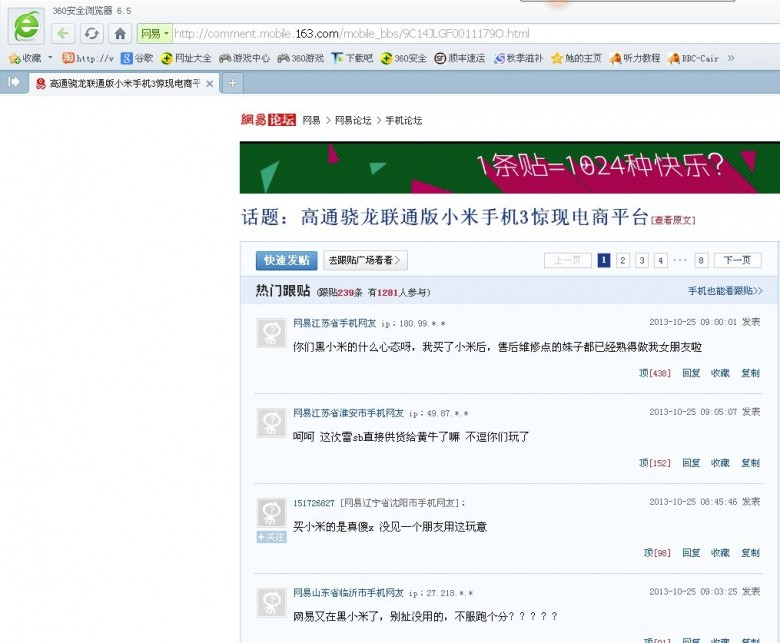
Task: Click the 下一页 button
Action: (x=738, y=260)
